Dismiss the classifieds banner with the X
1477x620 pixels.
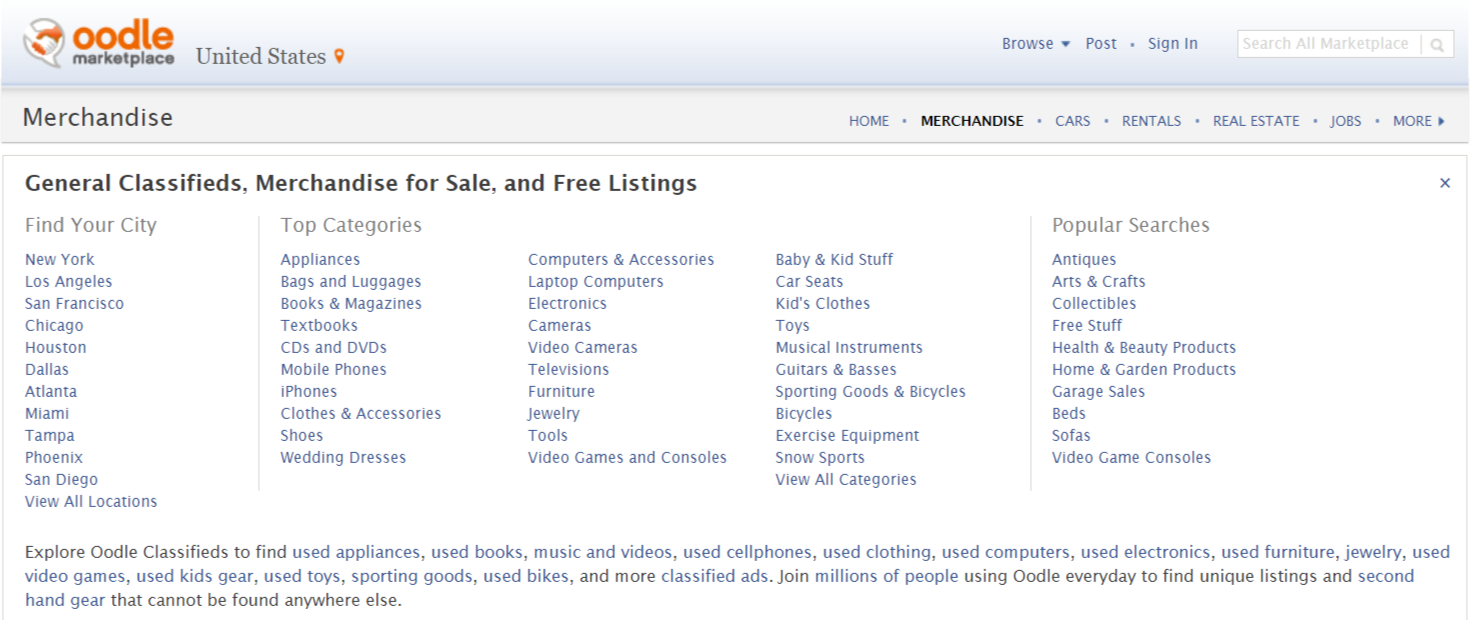(x=1444, y=183)
